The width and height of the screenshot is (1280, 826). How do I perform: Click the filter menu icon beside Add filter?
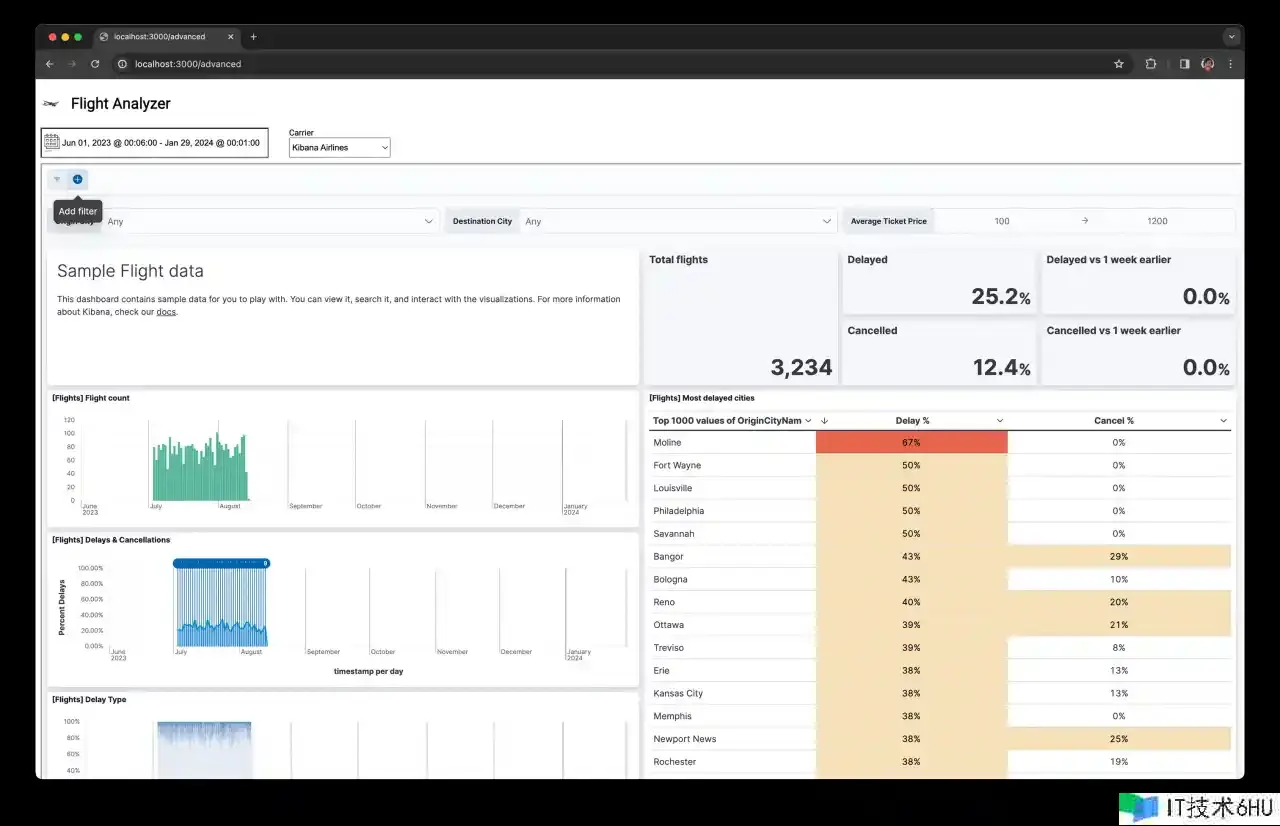[x=57, y=179]
